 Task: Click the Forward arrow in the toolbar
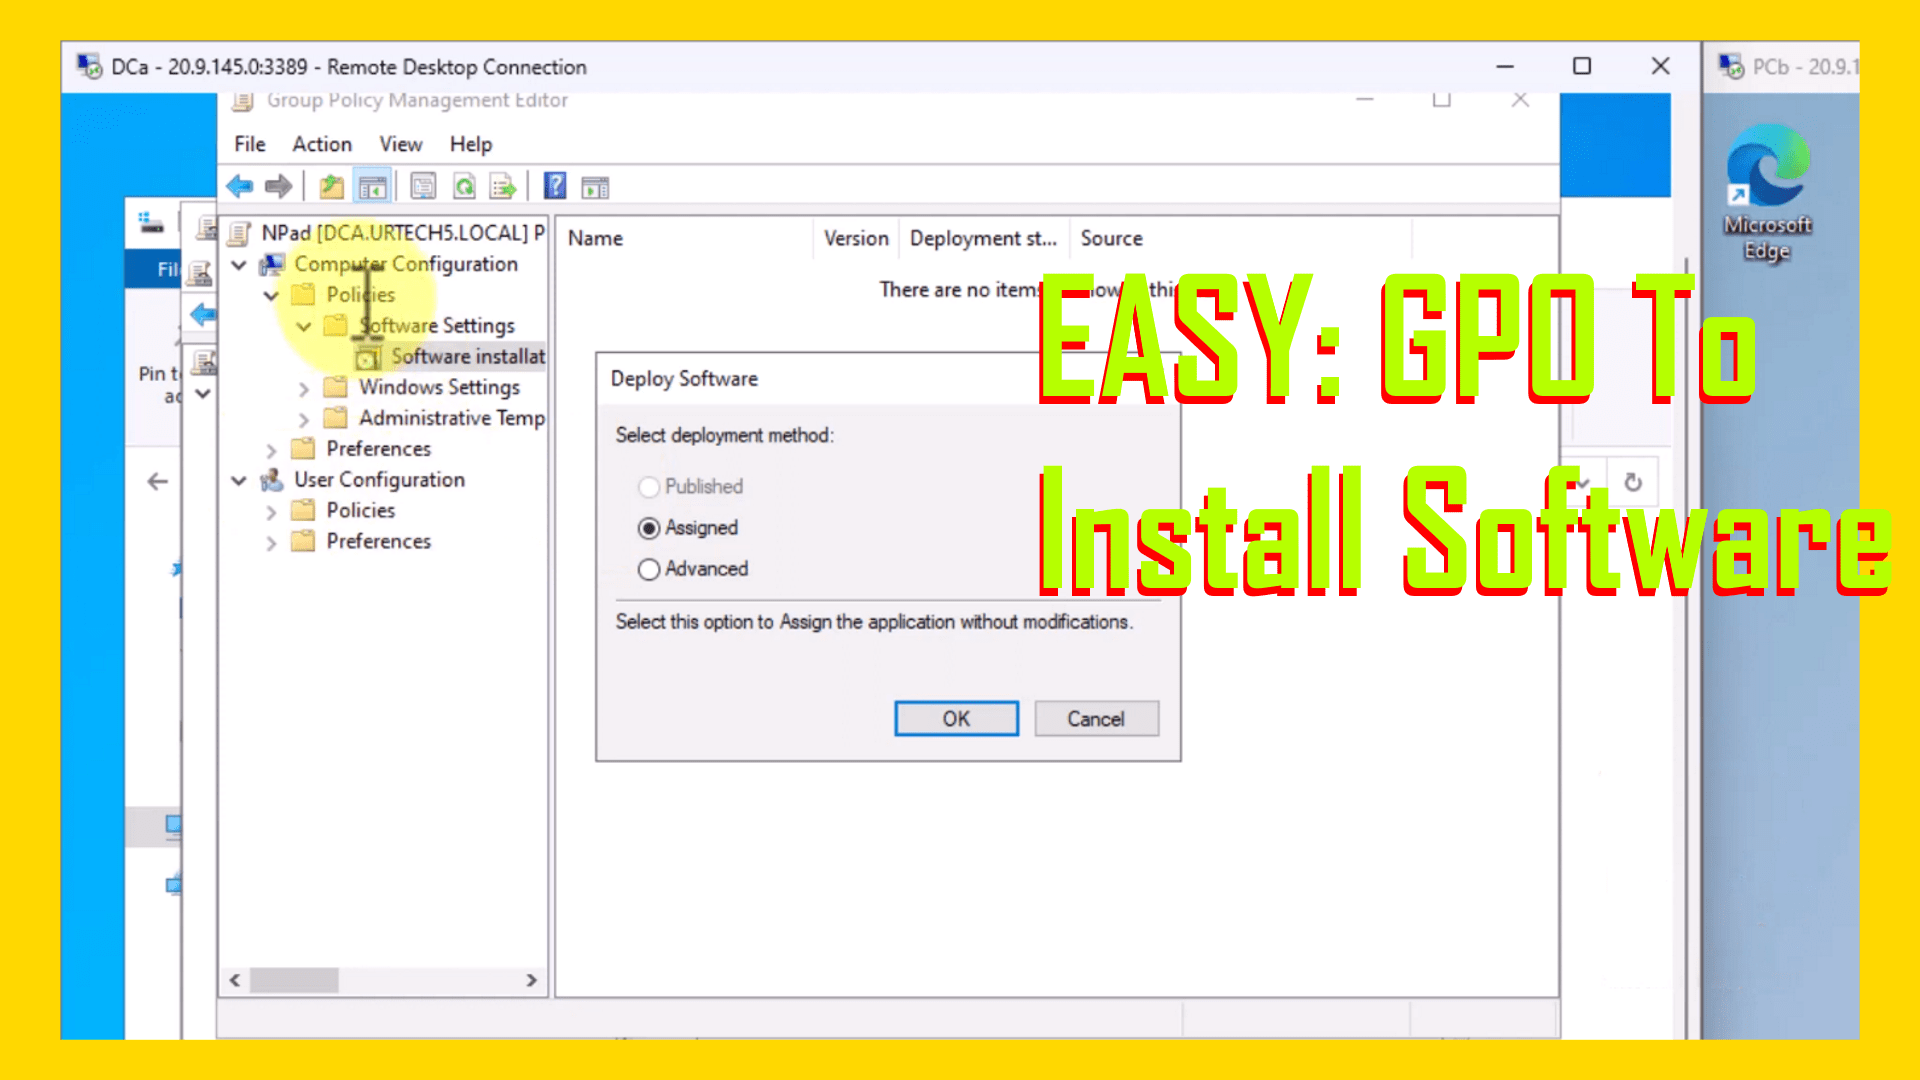[278, 186]
